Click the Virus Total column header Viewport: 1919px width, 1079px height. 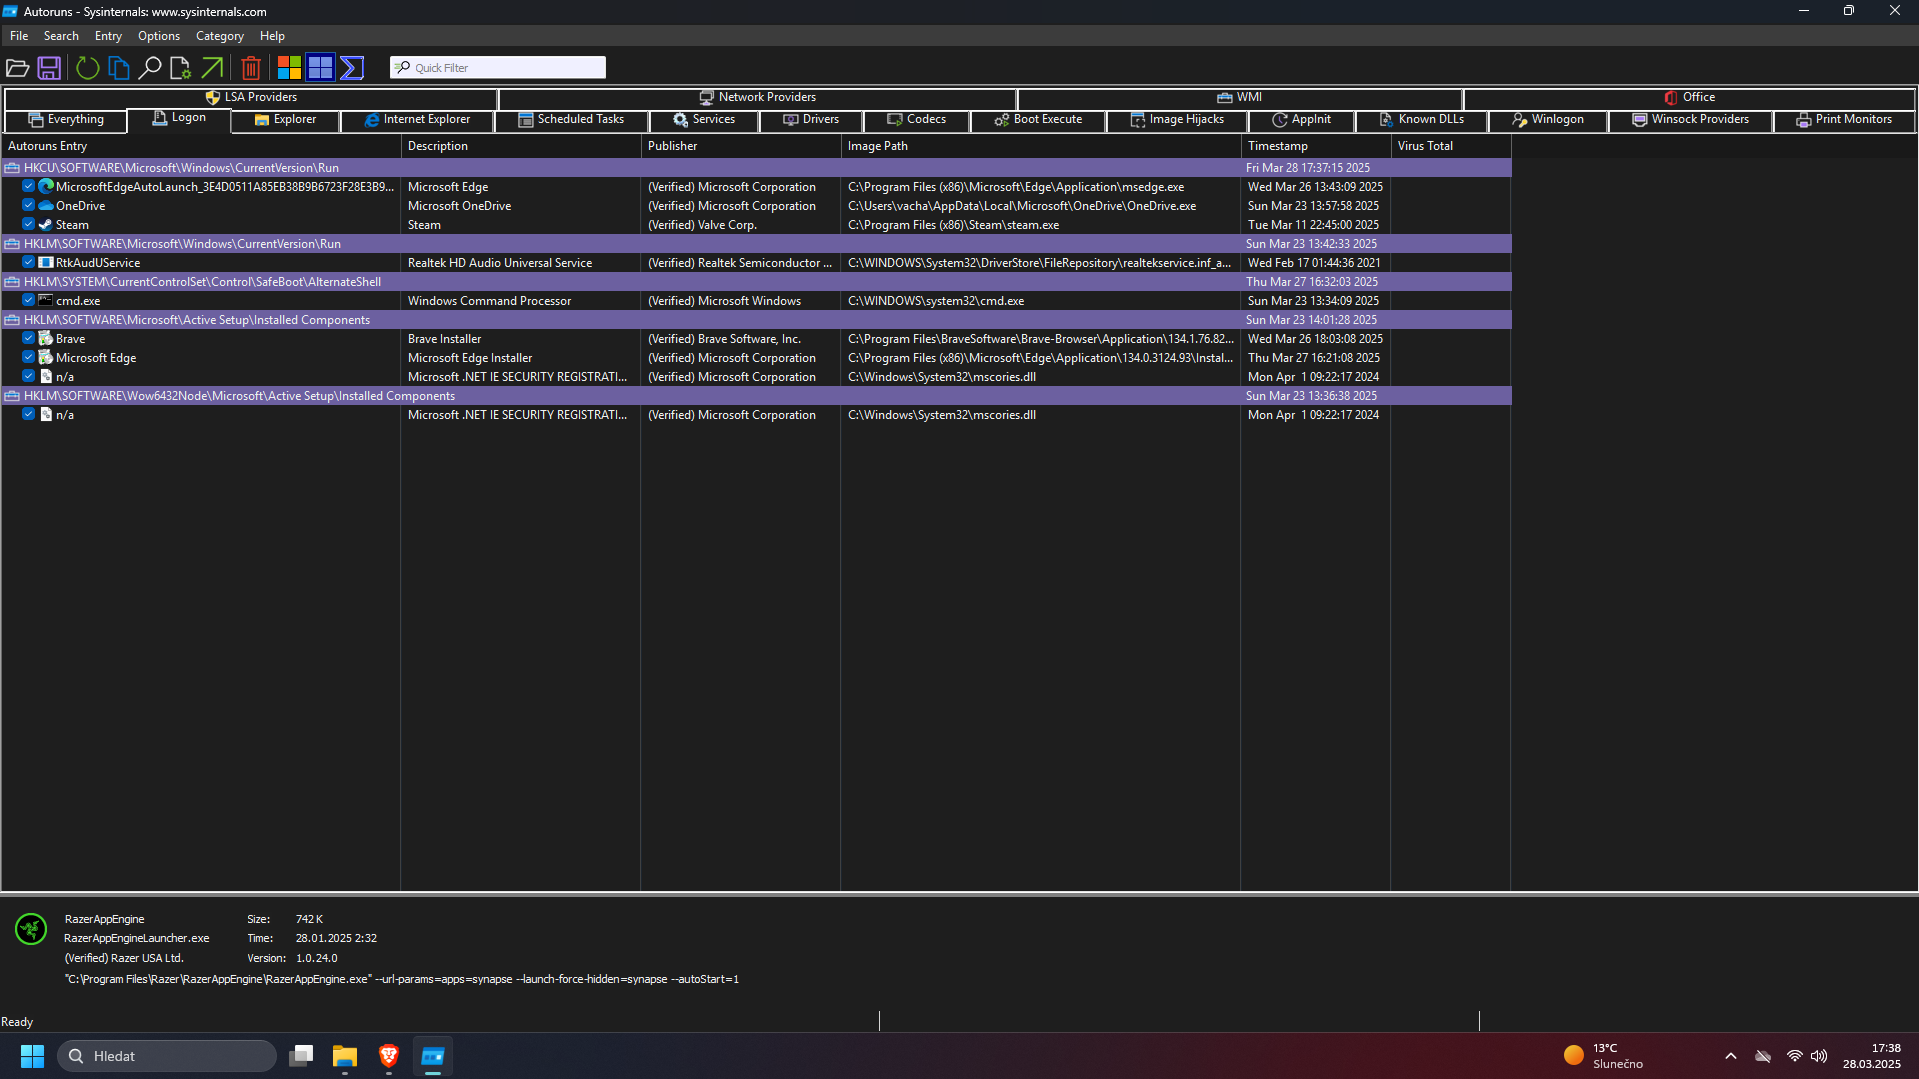pyautogui.click(x=1451, y=146)
